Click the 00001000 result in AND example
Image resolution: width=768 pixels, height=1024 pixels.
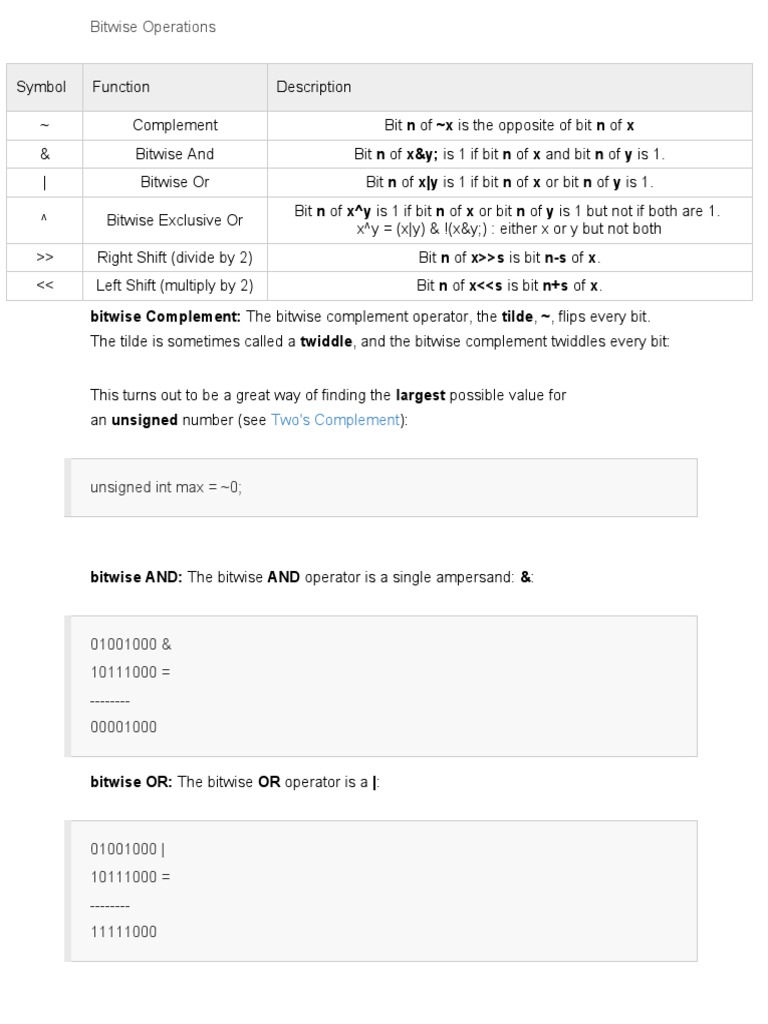(124, 727)
